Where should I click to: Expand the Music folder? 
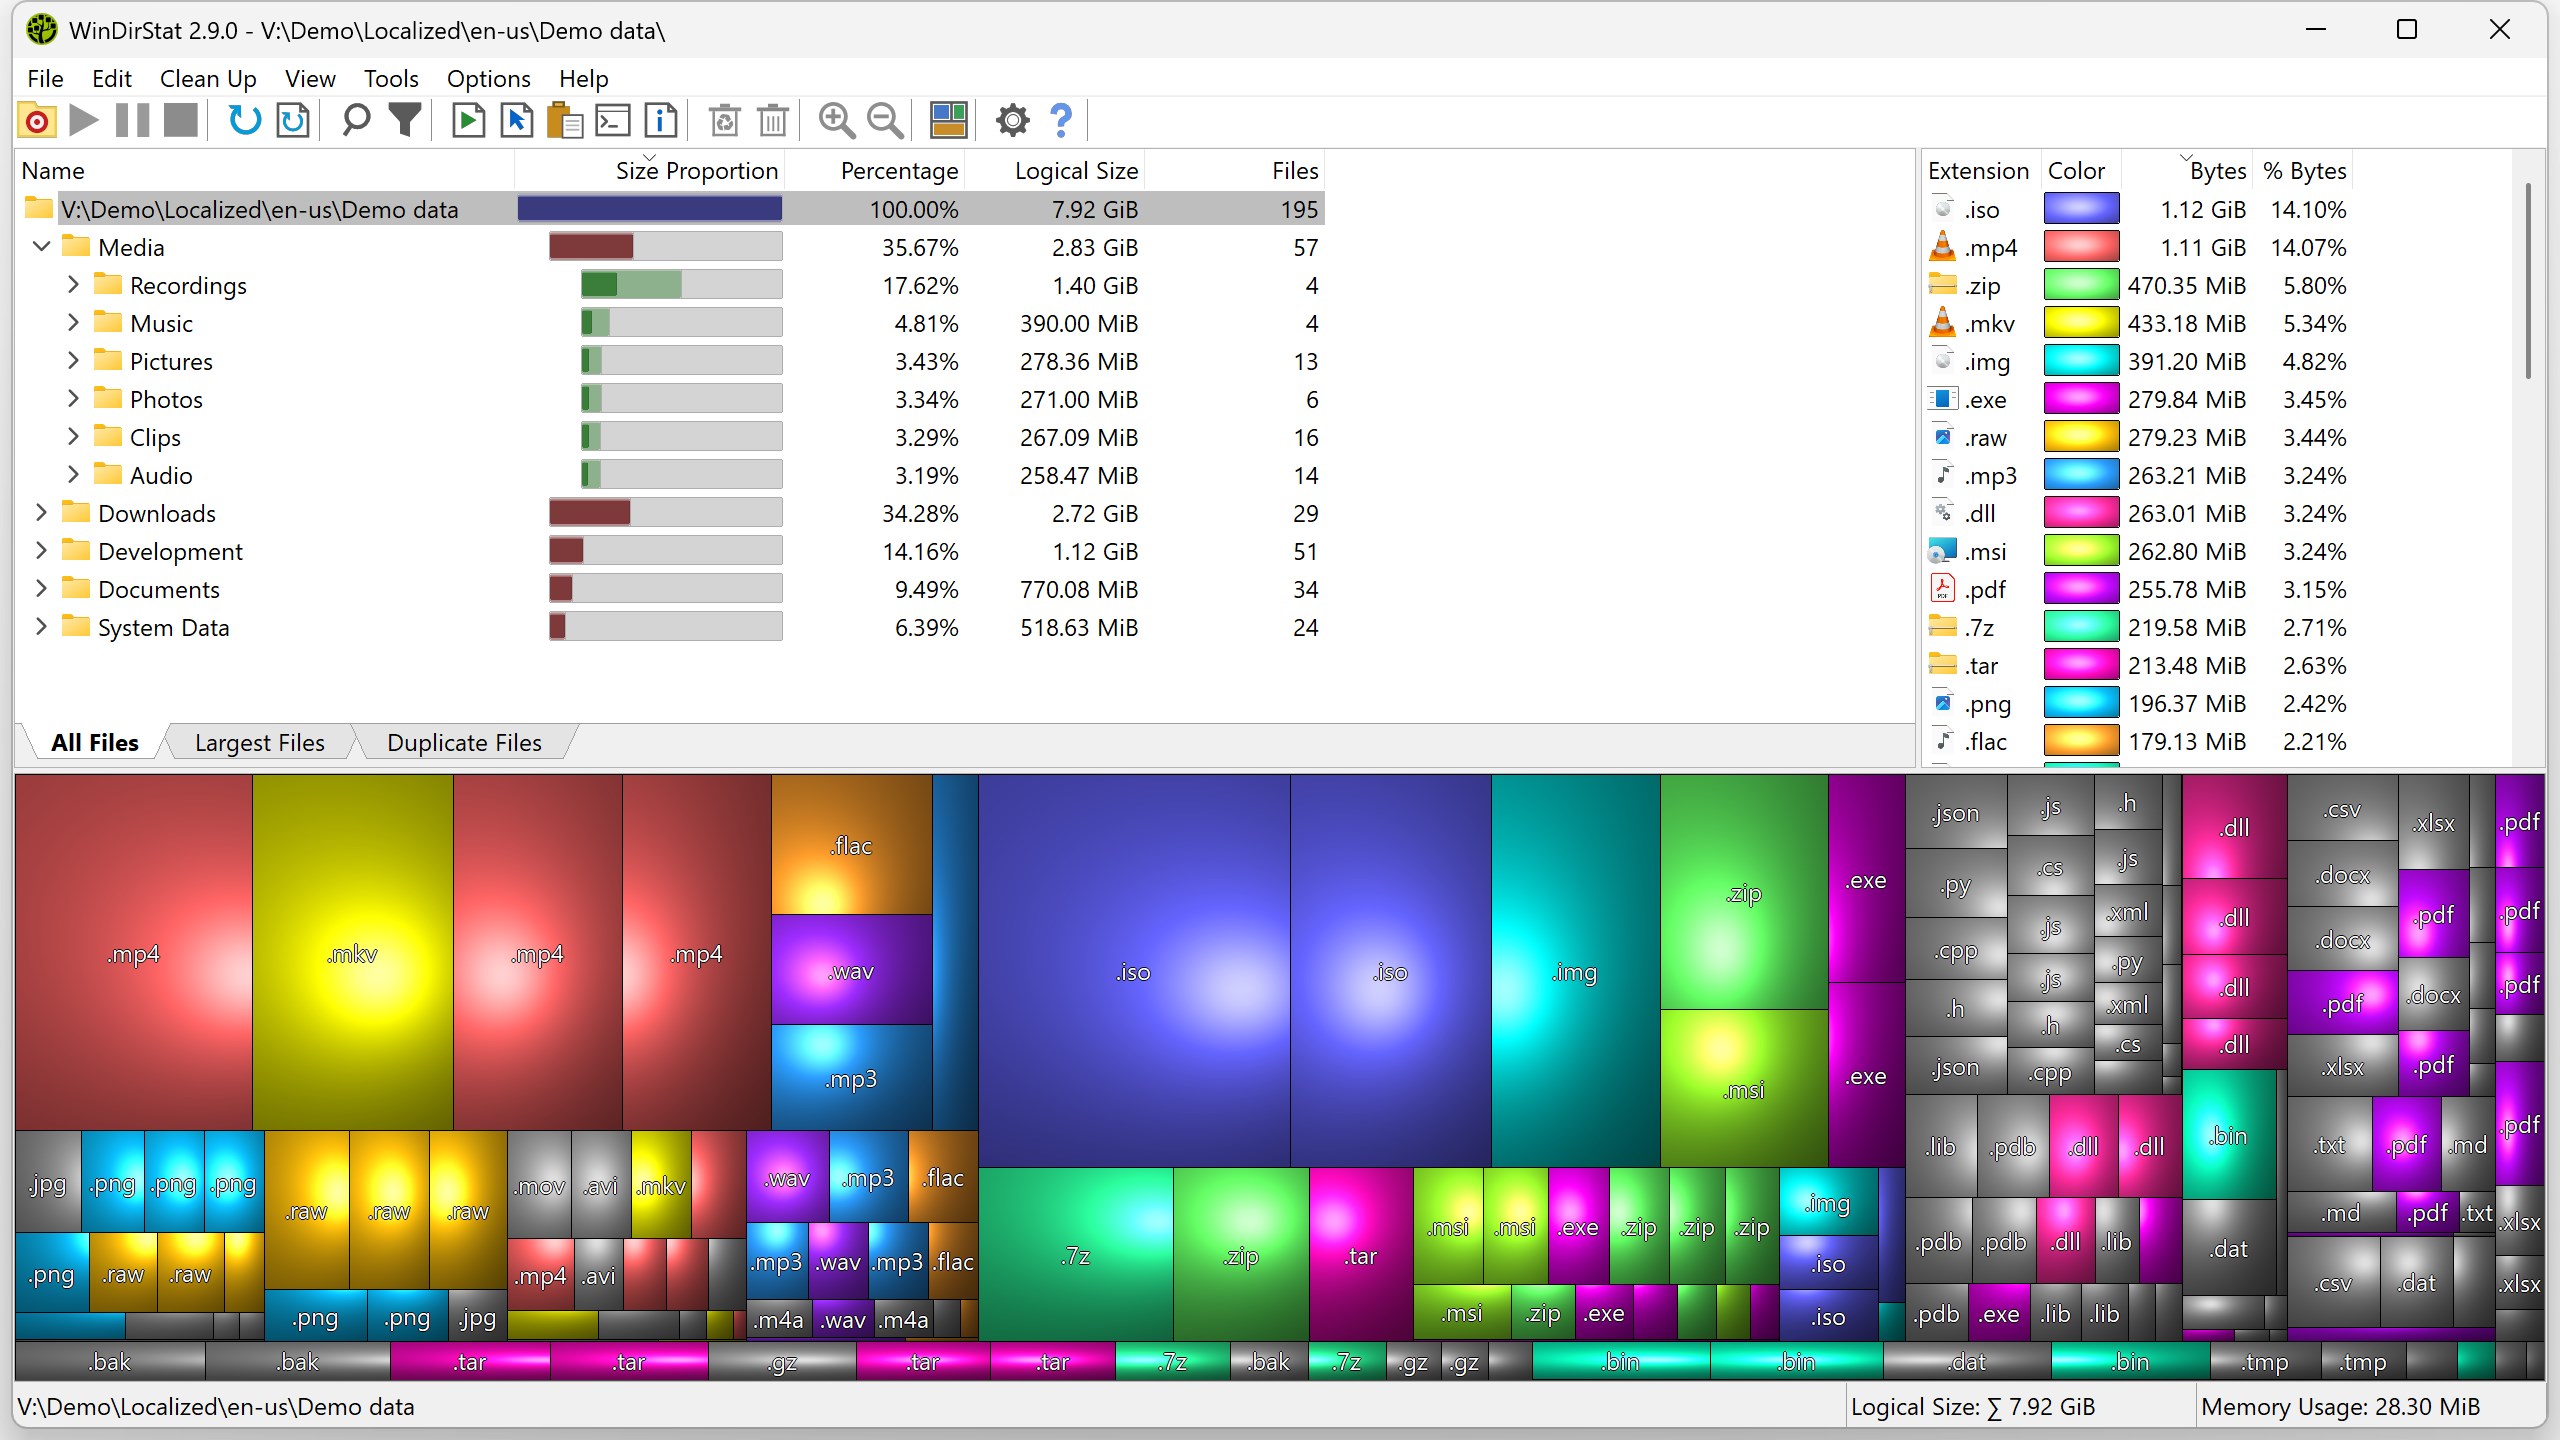73,322
